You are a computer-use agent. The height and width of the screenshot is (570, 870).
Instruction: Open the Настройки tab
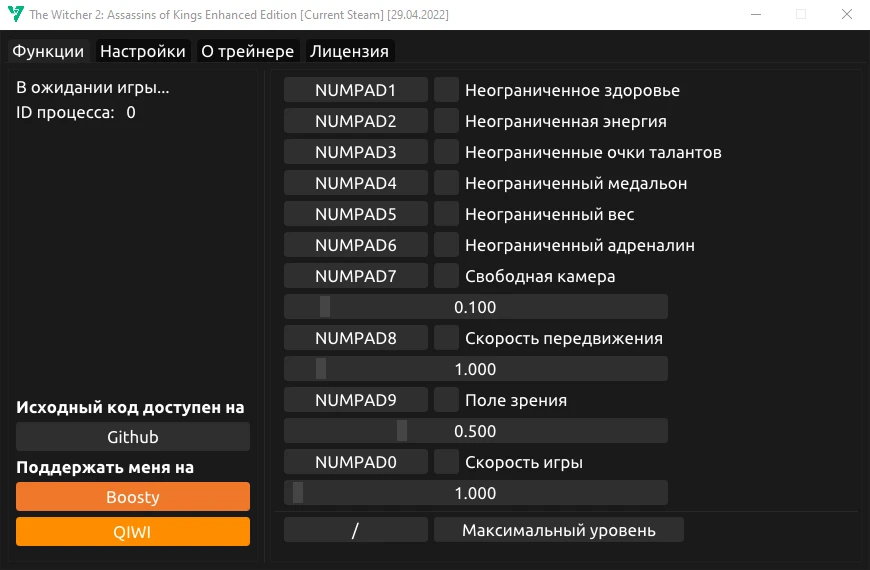pyautogui.click(x=143, y=51)
